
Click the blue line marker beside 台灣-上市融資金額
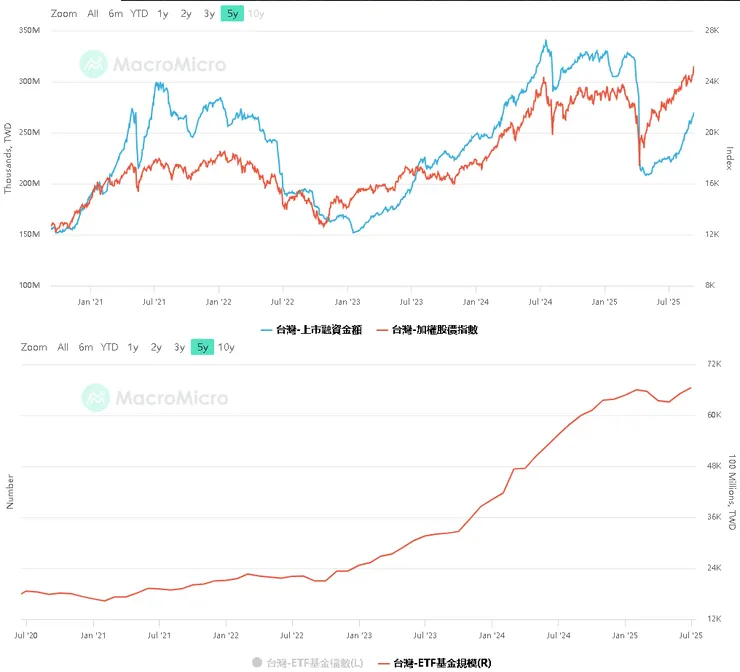pyautogui.click(x=266, y=329)
